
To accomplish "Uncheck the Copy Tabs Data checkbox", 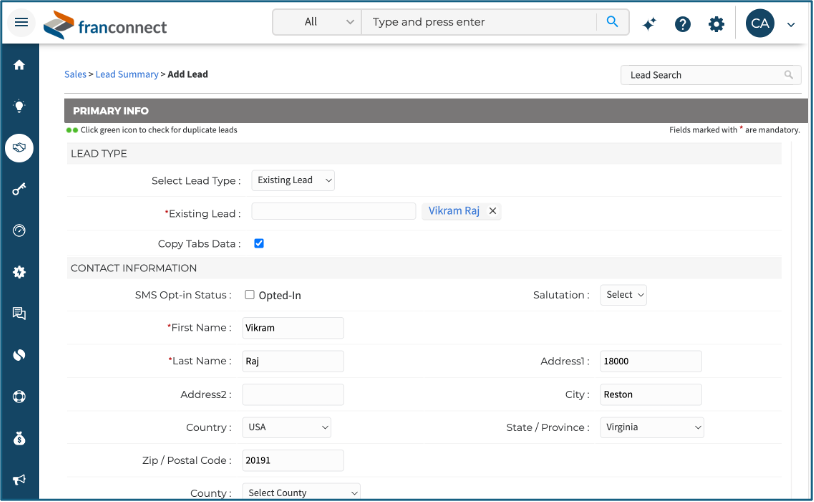I will click(x=259, y=243).
